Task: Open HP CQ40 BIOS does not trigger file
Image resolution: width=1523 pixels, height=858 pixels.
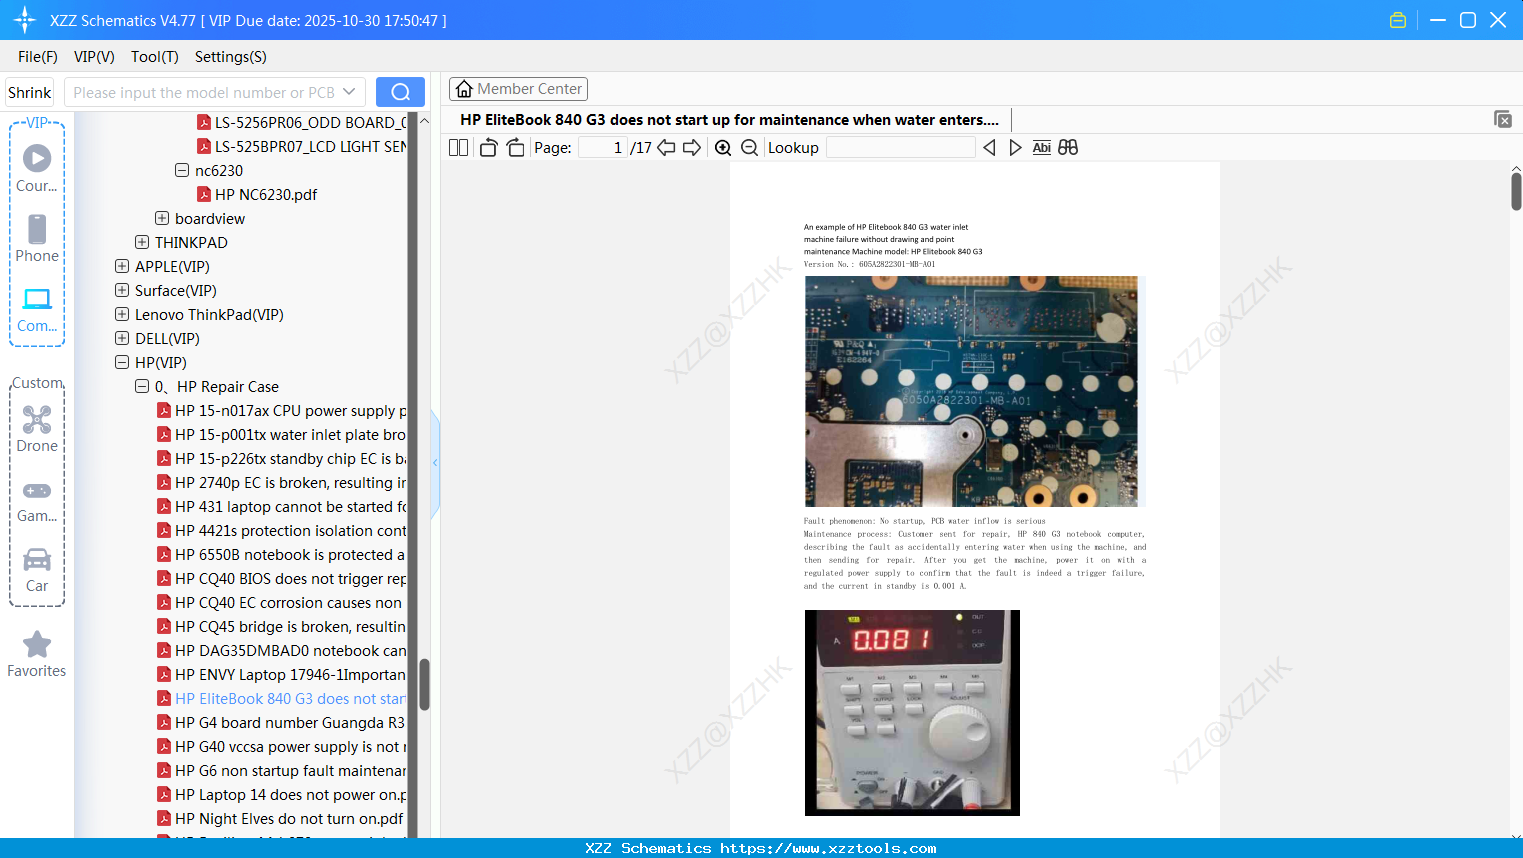Action: (282, 579)
